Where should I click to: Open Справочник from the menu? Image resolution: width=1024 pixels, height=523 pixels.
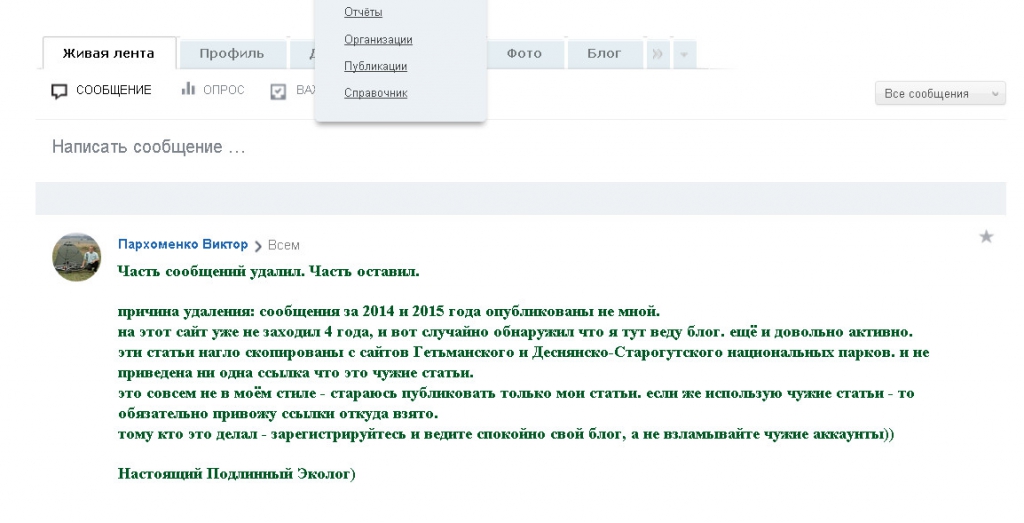(x=375, y=93)
